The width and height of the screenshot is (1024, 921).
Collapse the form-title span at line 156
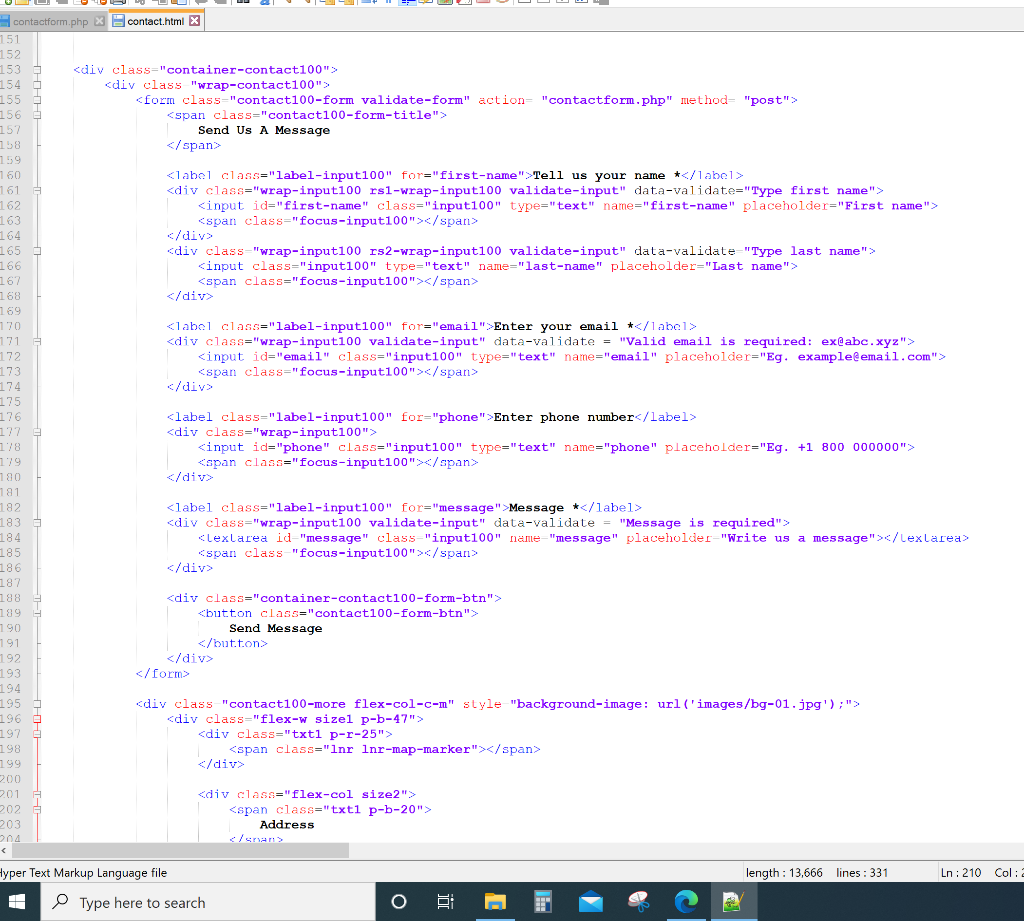pos(37,115)
